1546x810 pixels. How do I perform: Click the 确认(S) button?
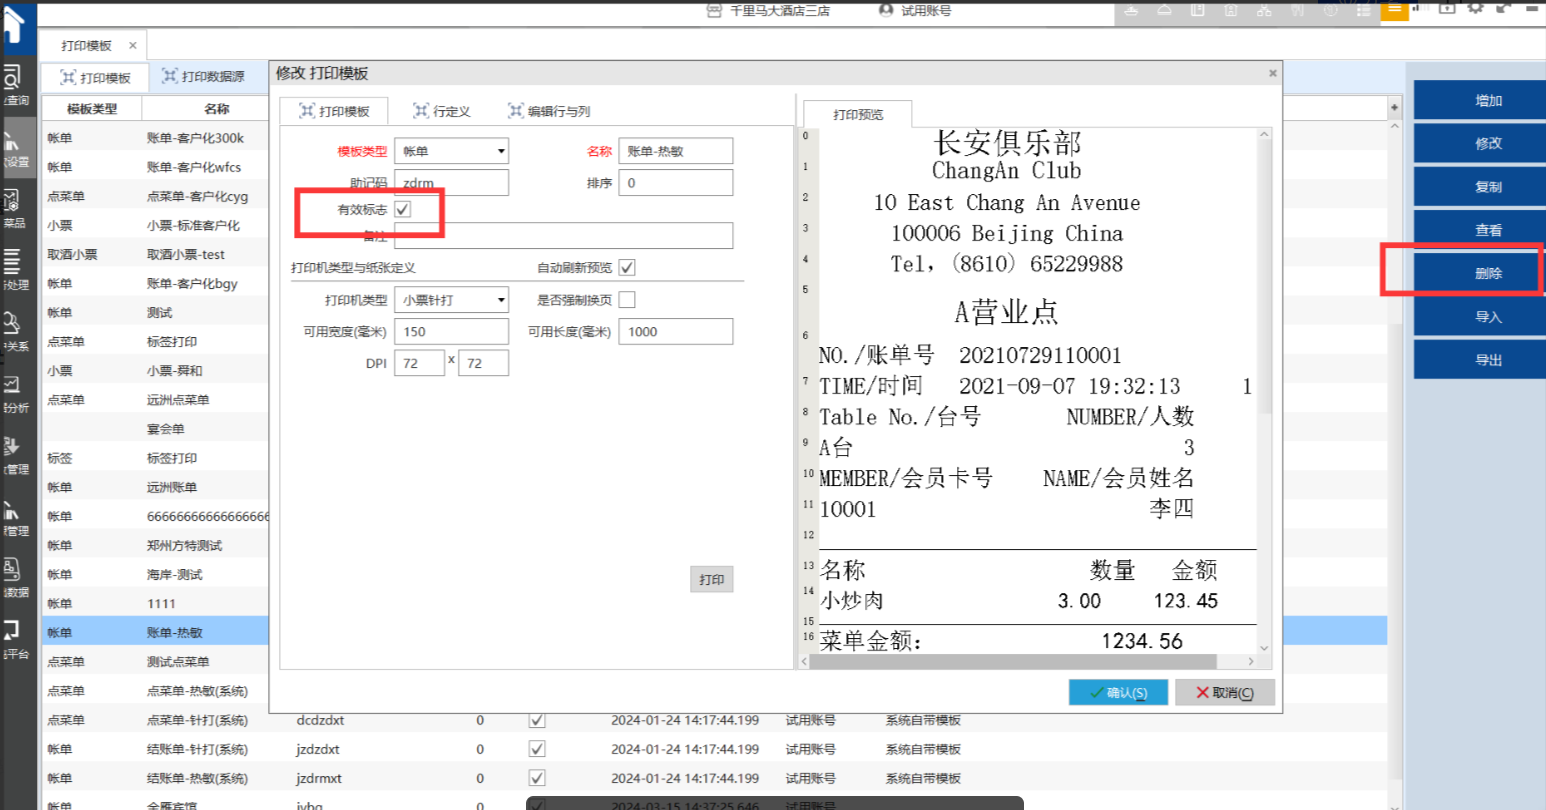click(1118, 693)
